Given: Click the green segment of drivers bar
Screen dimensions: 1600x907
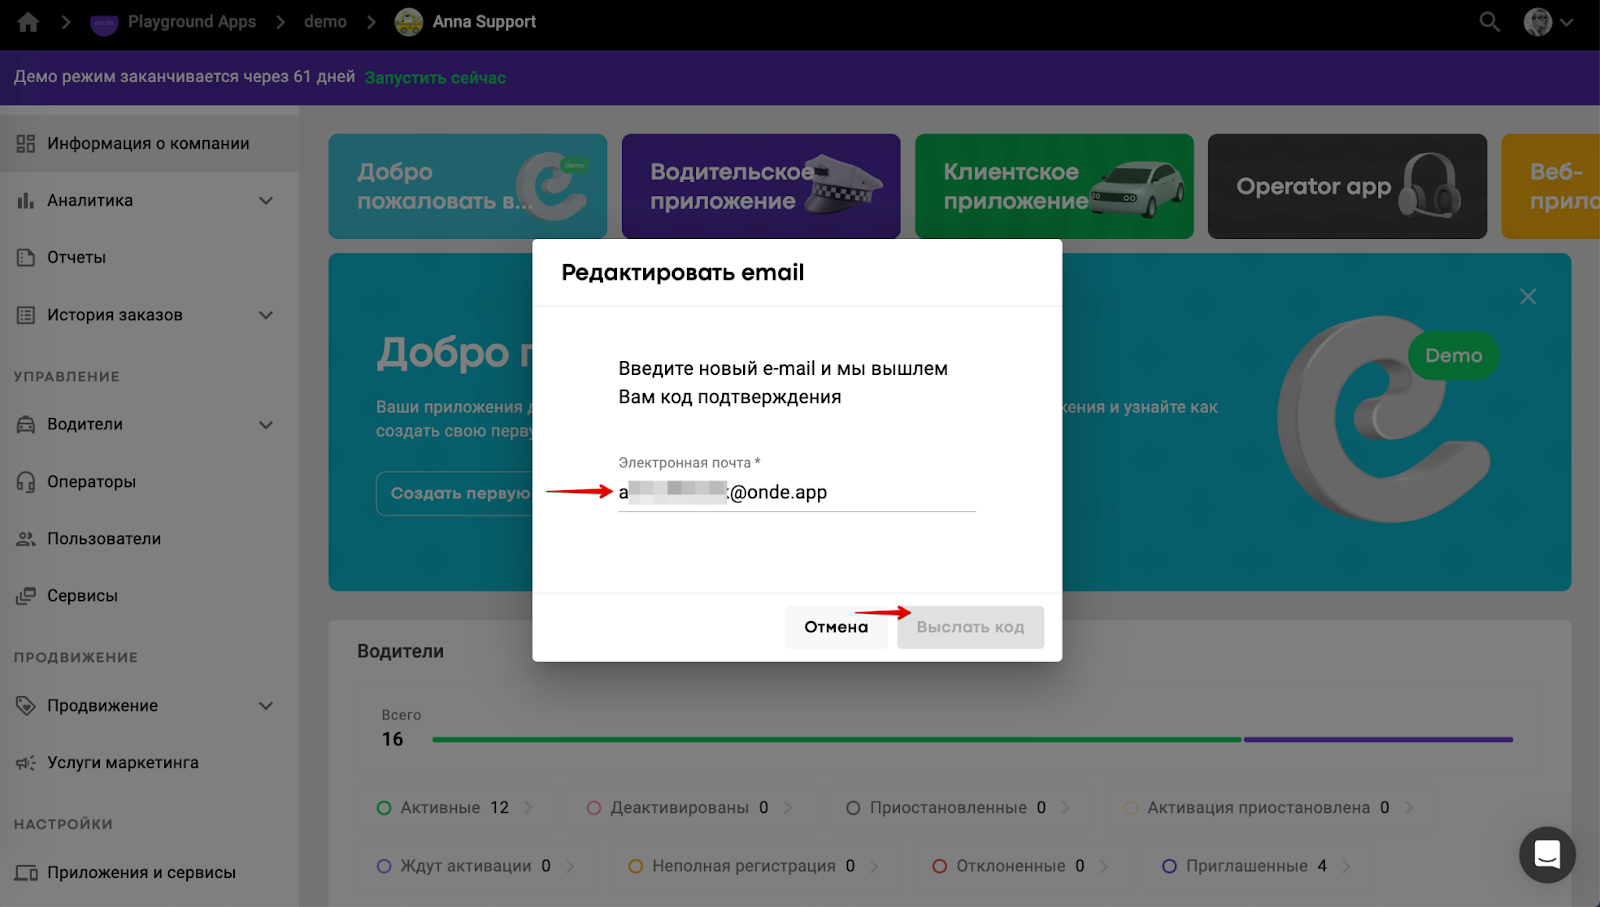Looking at the screenshot, I should pyautogui.click(x=836, y=740).
